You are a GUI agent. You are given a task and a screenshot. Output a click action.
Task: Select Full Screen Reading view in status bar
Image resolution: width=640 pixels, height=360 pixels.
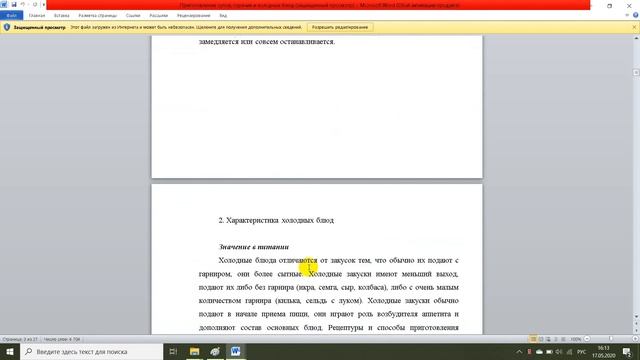[x=541, y=339]
